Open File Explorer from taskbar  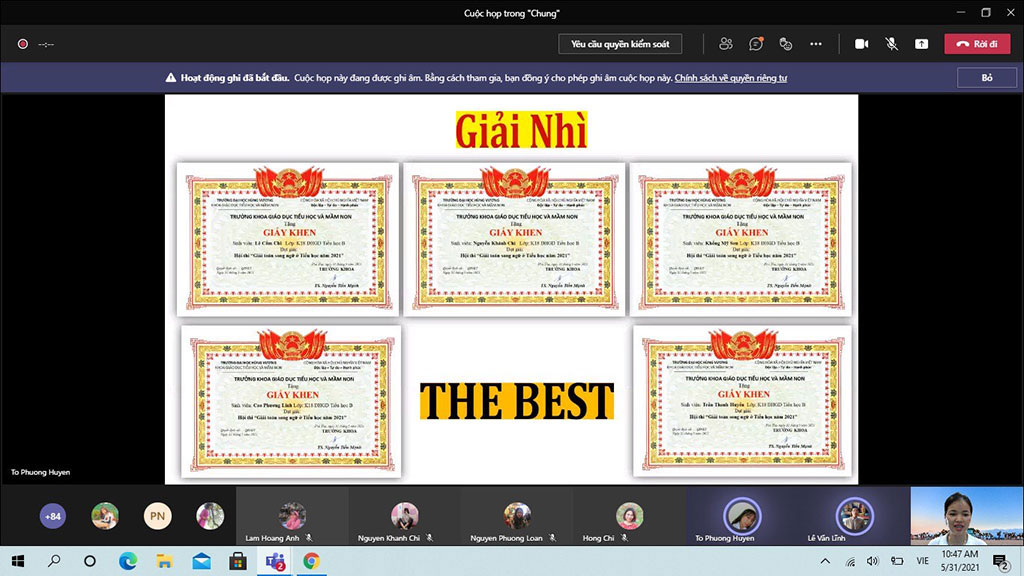(165, 561)
